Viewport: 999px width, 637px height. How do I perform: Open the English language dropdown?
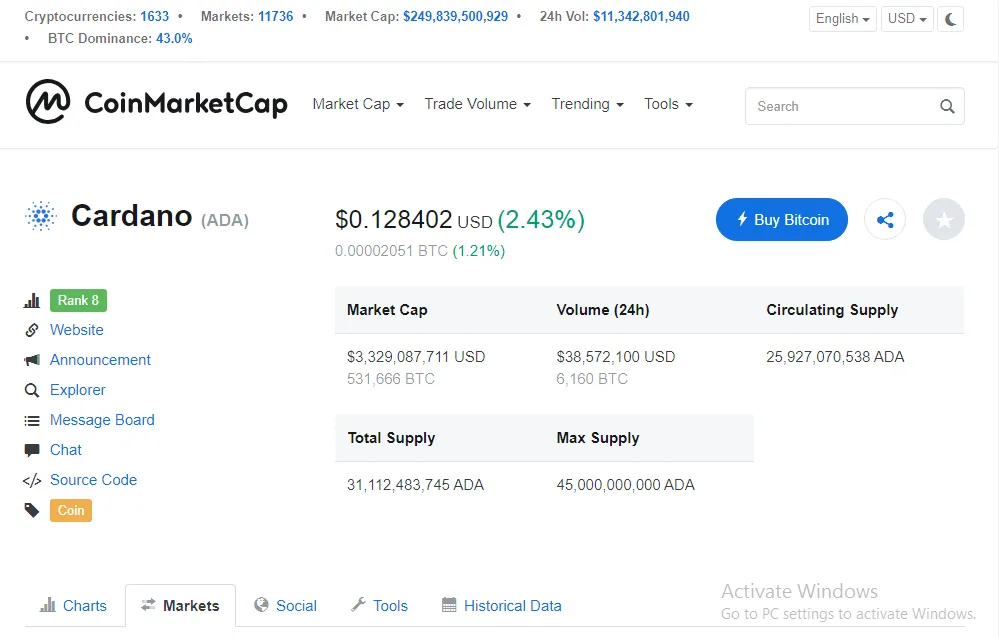click(842, 18)
